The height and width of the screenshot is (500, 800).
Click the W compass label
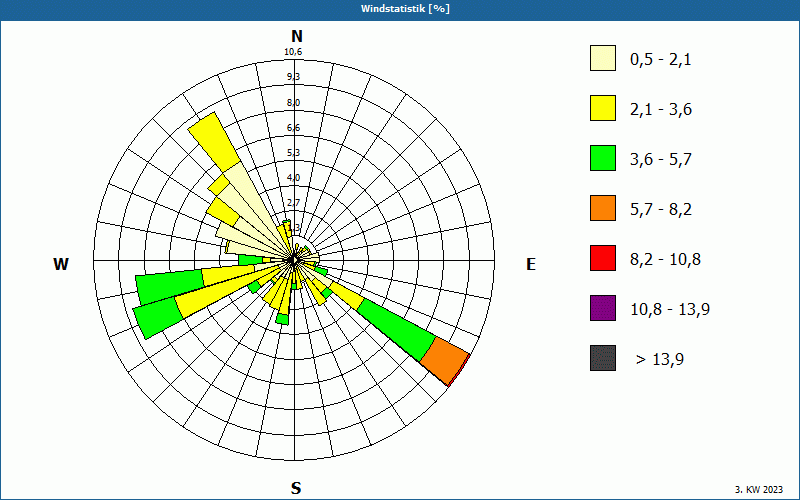click(x=61, y=264)
